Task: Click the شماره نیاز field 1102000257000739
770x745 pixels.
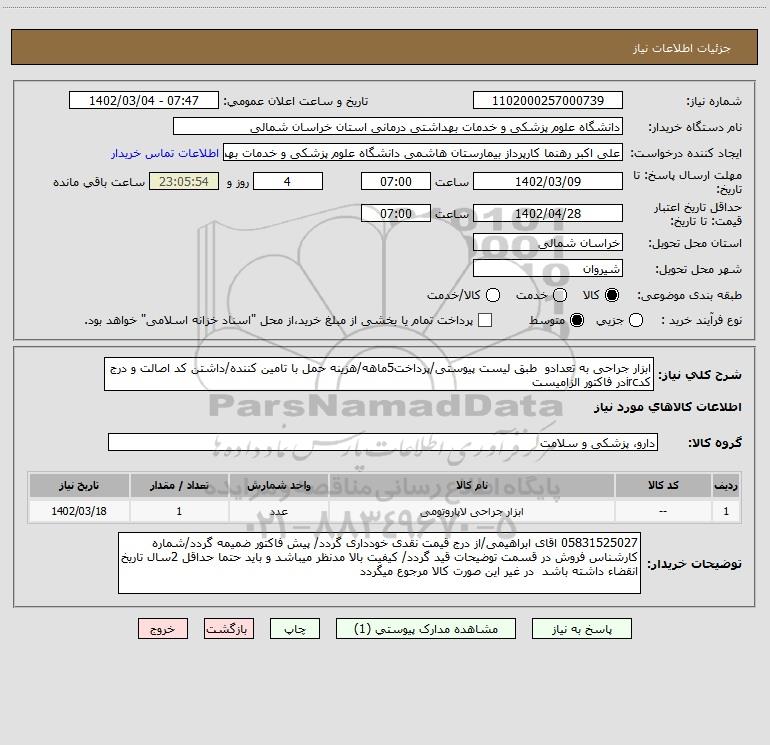Action: pyautogui.click(x=548, y=101)
